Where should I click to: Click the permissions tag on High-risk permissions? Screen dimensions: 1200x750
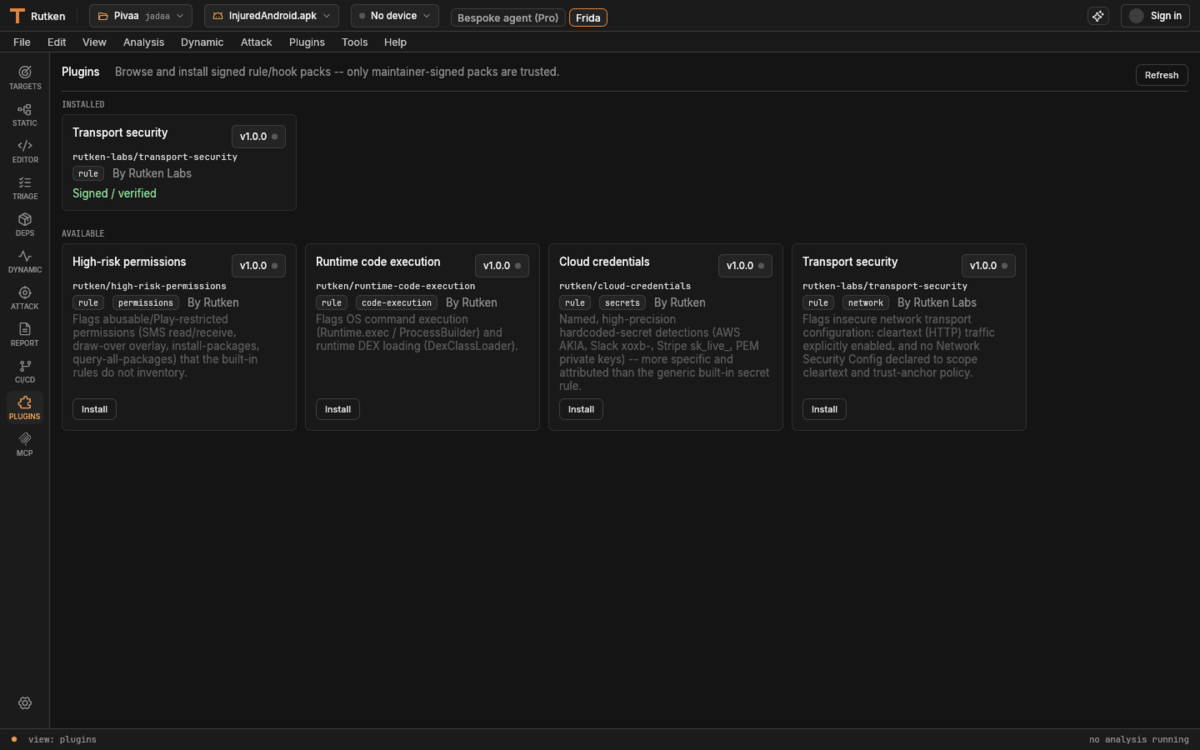pos(146,302)
